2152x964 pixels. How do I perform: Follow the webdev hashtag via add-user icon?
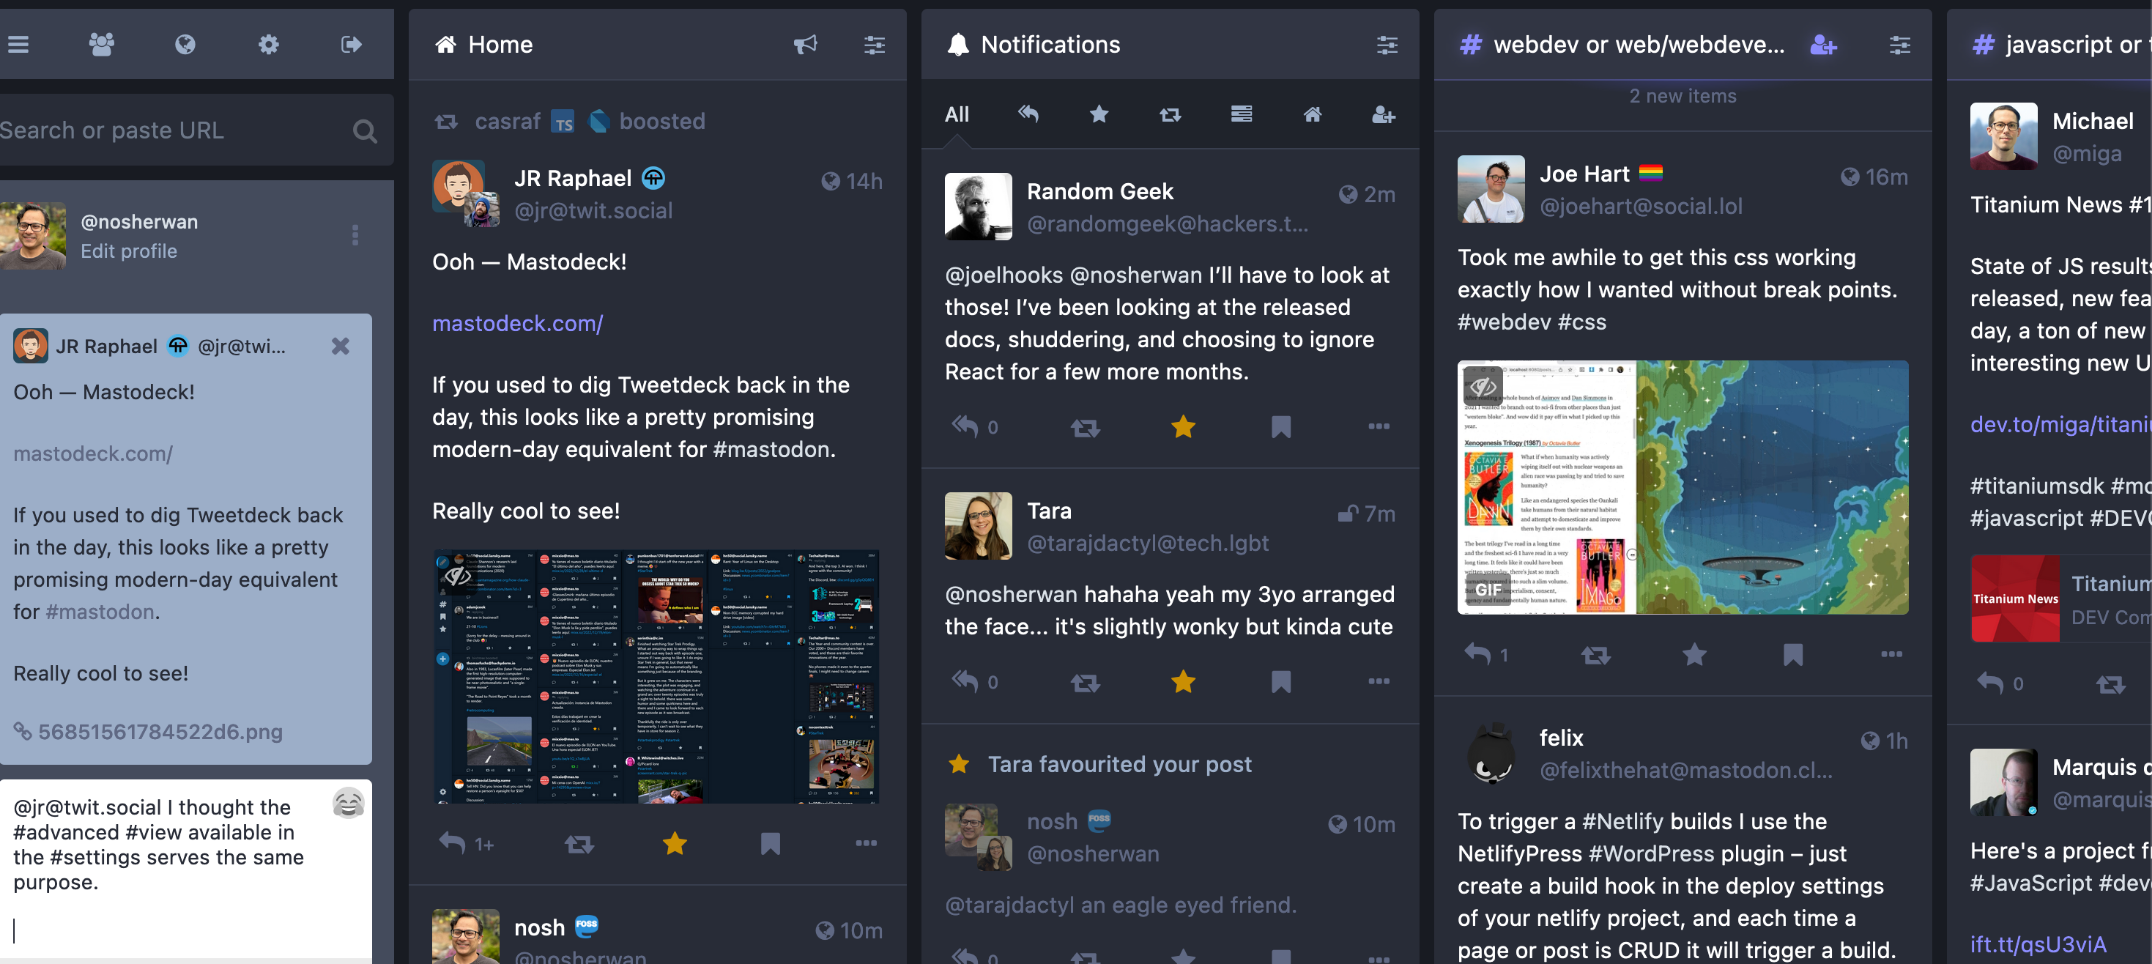coord(1824,44)
